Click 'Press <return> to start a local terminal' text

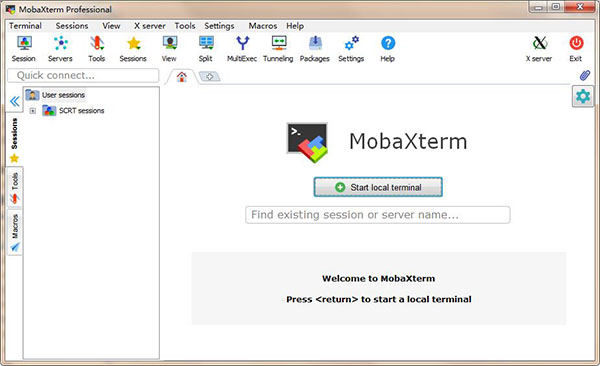(x=378, y=299)
